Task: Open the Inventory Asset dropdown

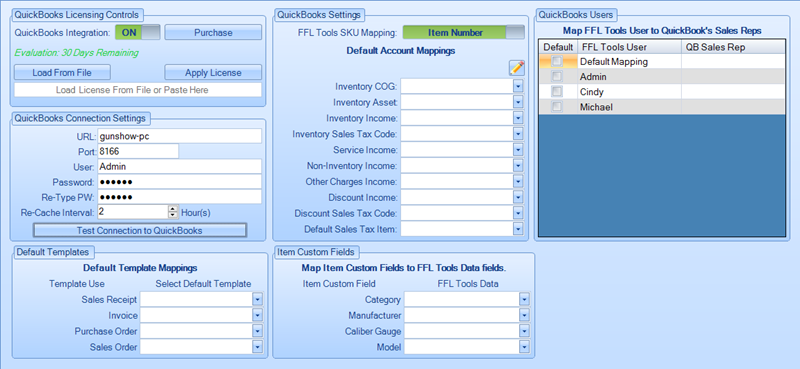Action: point(518,102)
